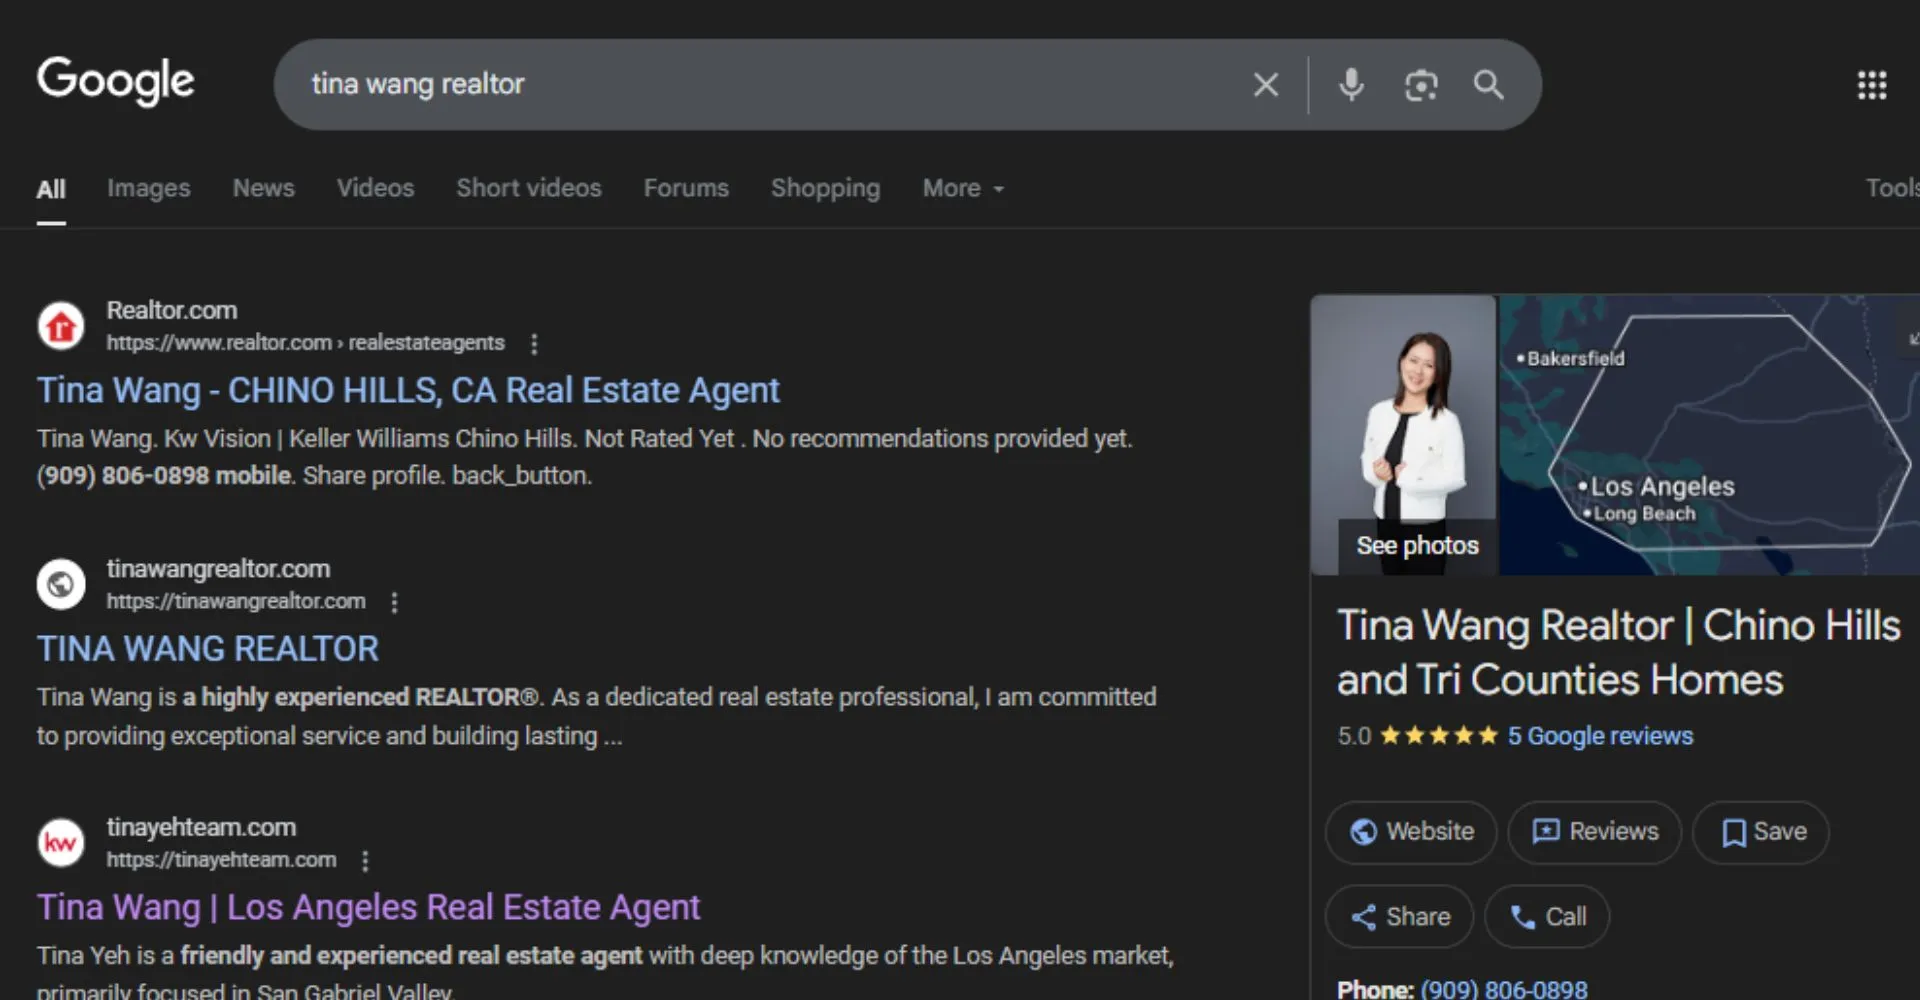Start voice search with microphone icon
1920x1000 pixels.
point(1351,85)
